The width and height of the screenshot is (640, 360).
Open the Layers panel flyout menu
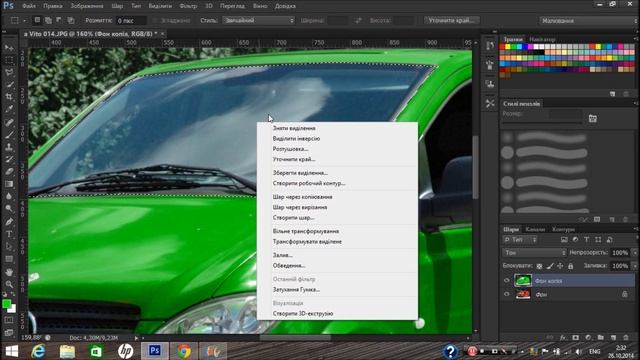[635, 229]
